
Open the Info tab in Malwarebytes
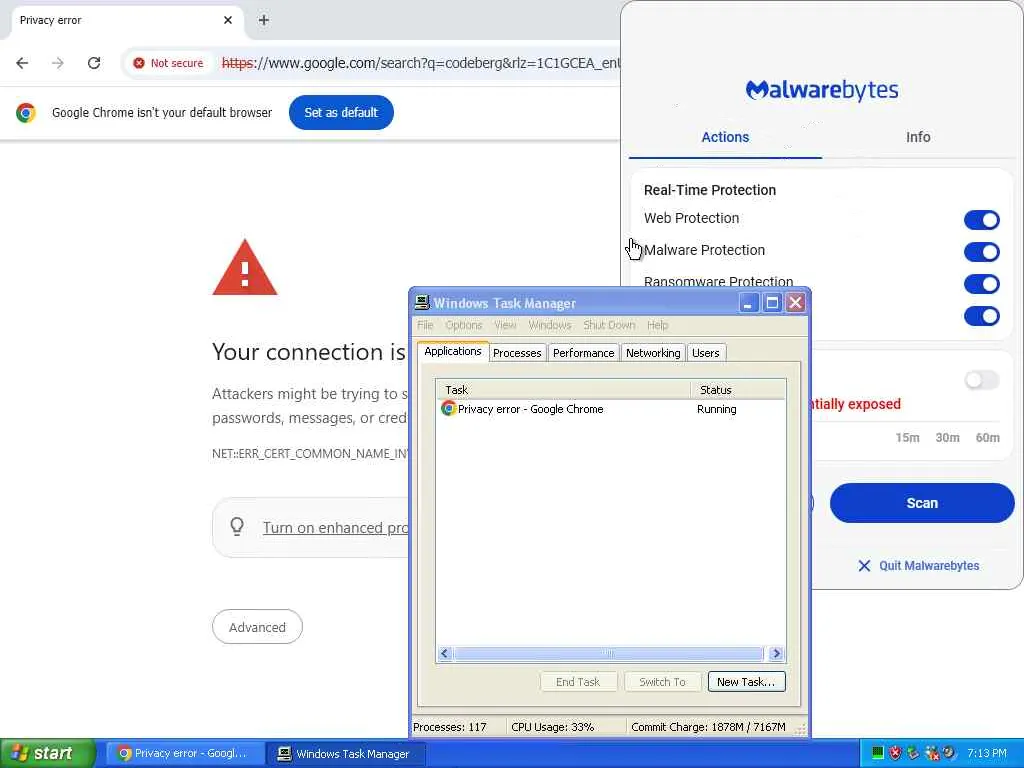point(918,137)
